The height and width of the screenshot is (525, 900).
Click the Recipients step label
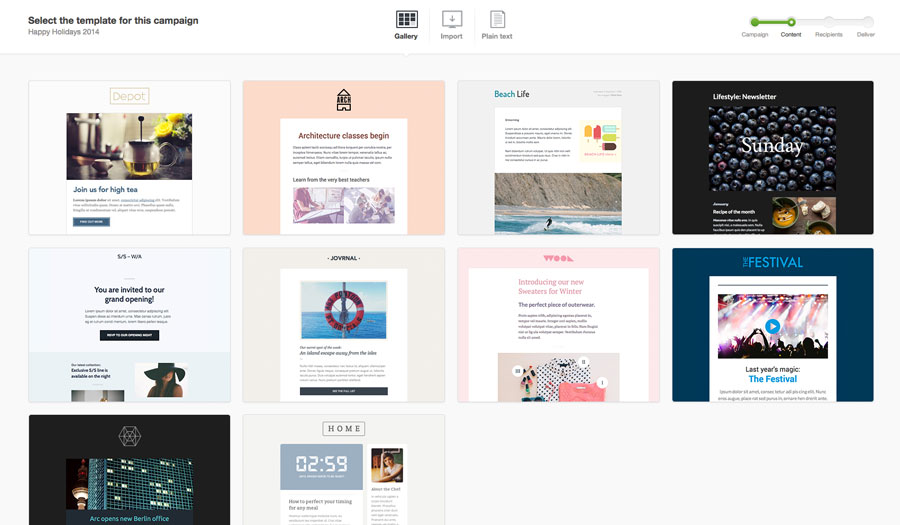[x=829, y=35]
